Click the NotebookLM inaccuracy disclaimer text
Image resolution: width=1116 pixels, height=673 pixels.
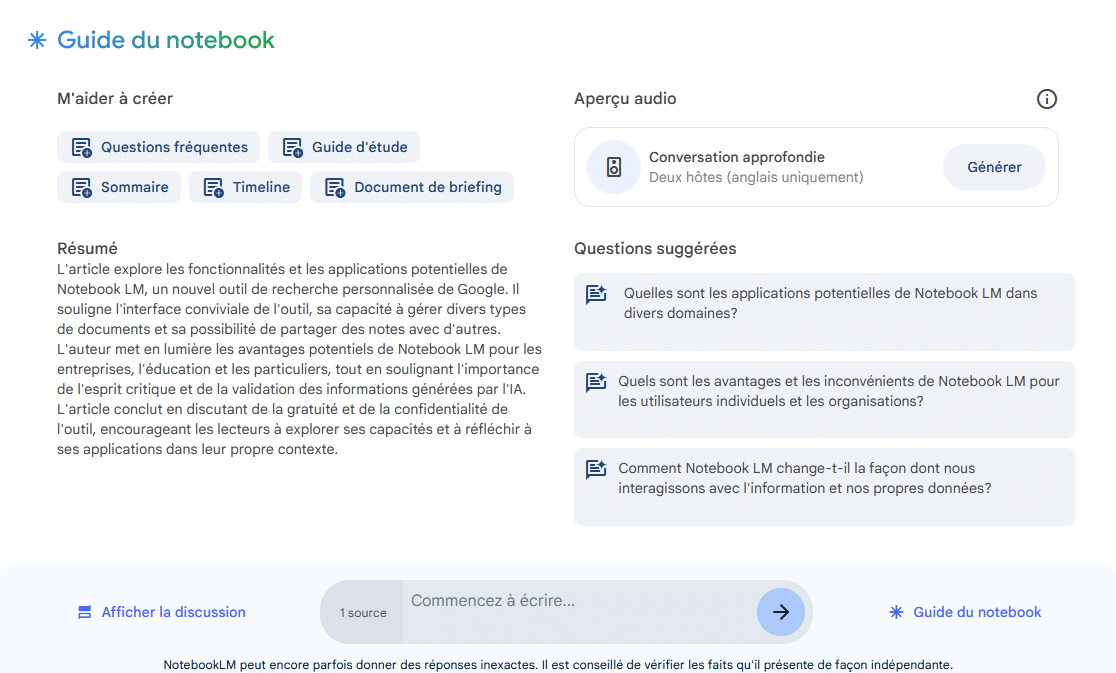coord(558,664)
